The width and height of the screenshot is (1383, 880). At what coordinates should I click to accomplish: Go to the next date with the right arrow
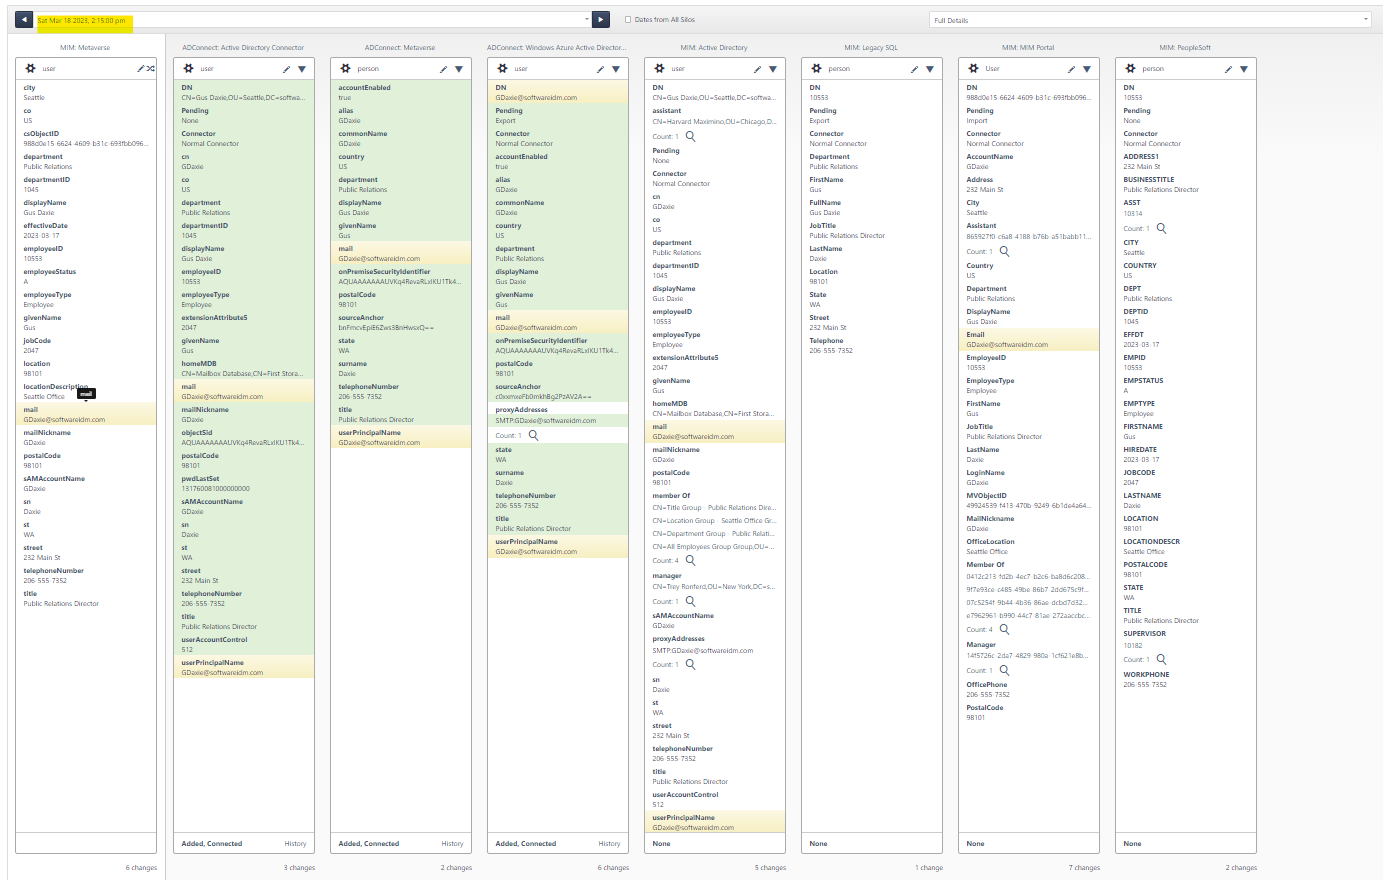click(601, 20)
